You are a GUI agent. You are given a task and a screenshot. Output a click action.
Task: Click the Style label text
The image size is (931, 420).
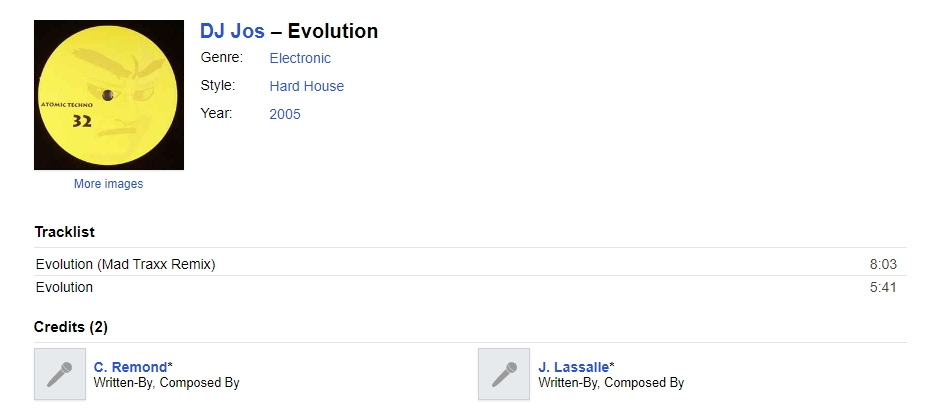(x=218, y=86)
